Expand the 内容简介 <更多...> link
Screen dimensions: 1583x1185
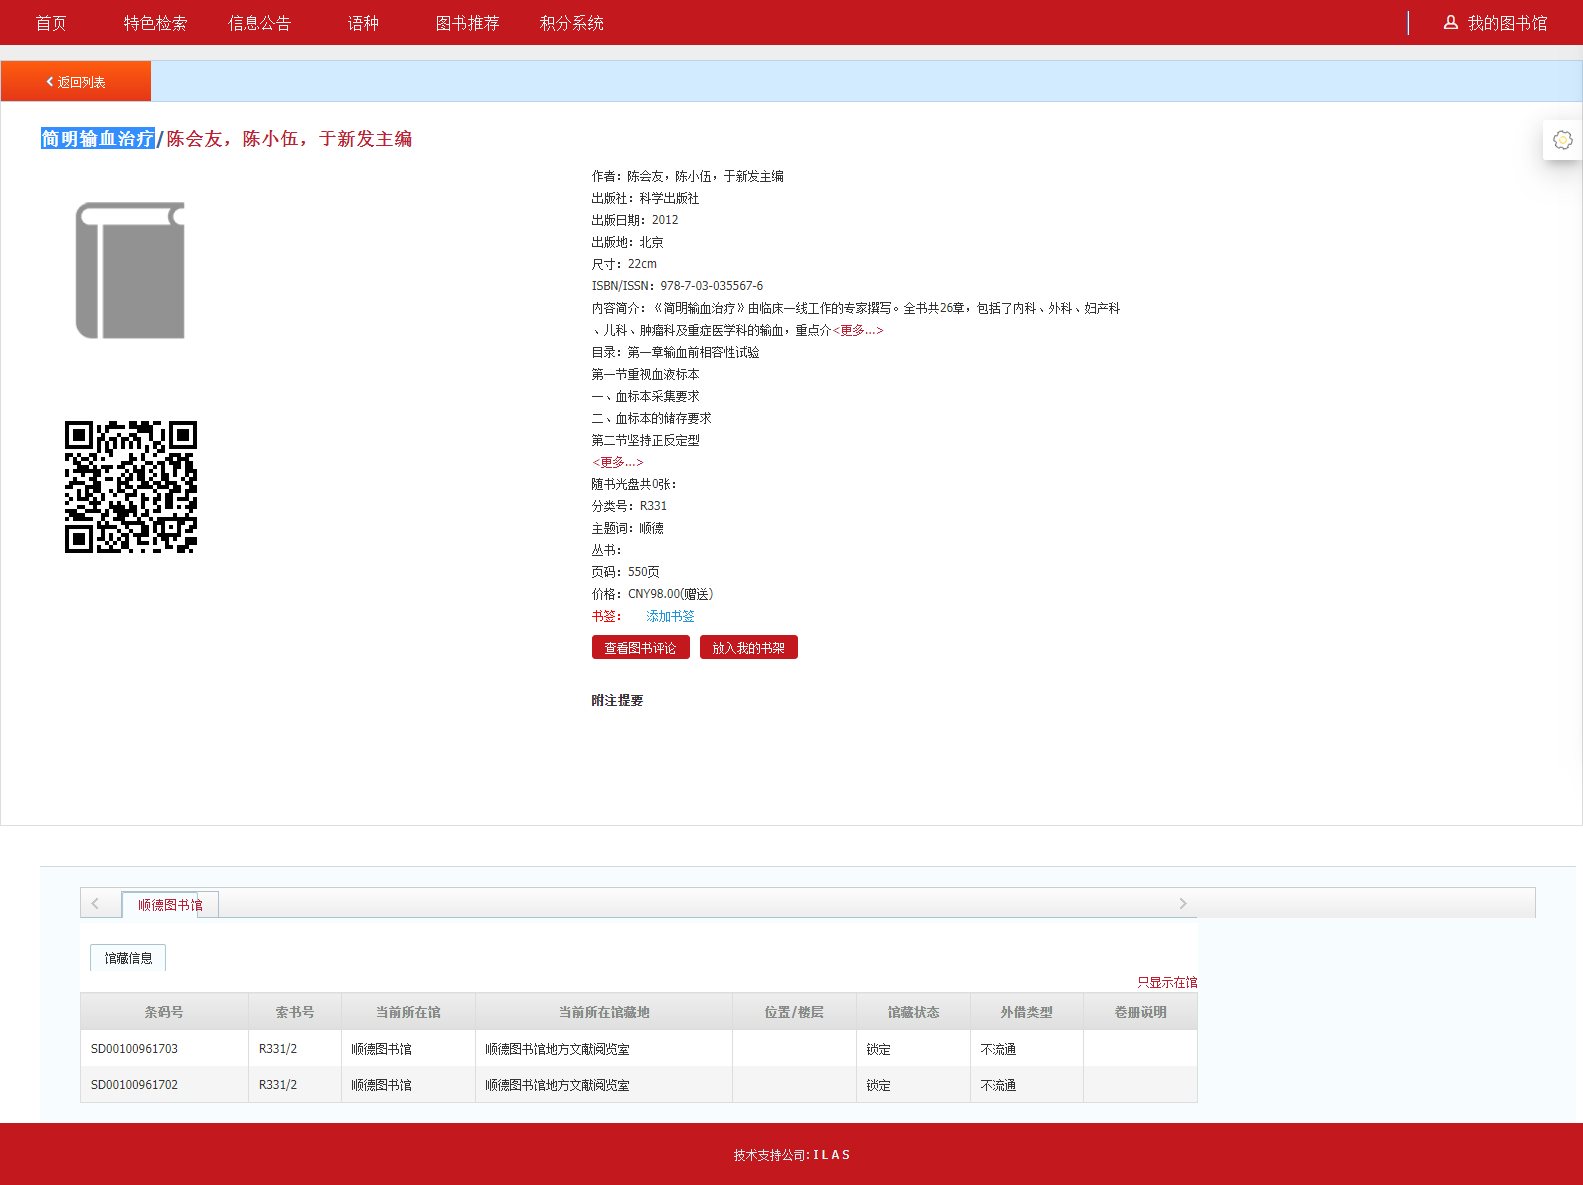858,330
